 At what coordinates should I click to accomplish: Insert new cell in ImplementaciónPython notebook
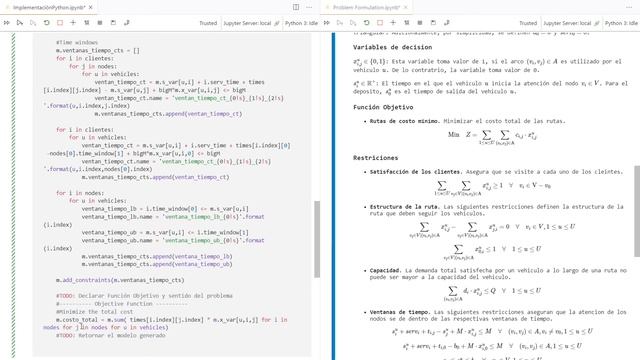pos(73,23)
